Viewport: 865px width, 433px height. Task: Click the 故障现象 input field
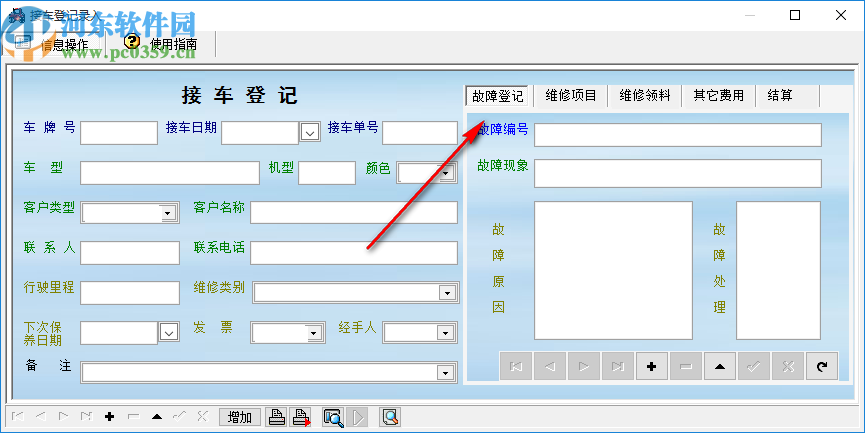coord(678,173)
